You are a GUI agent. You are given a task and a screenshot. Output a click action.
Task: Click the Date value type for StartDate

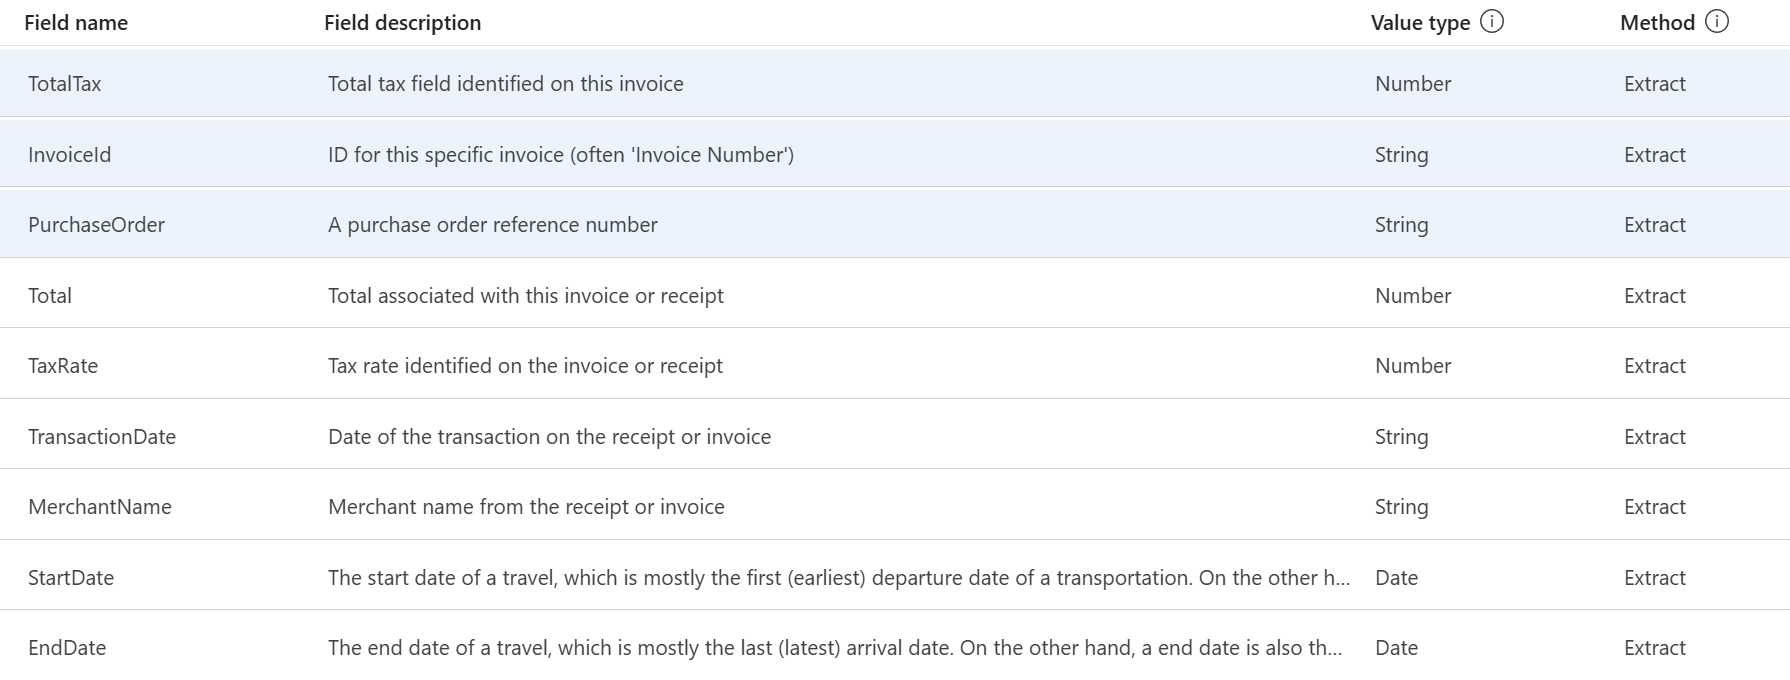coord(1396,578)
